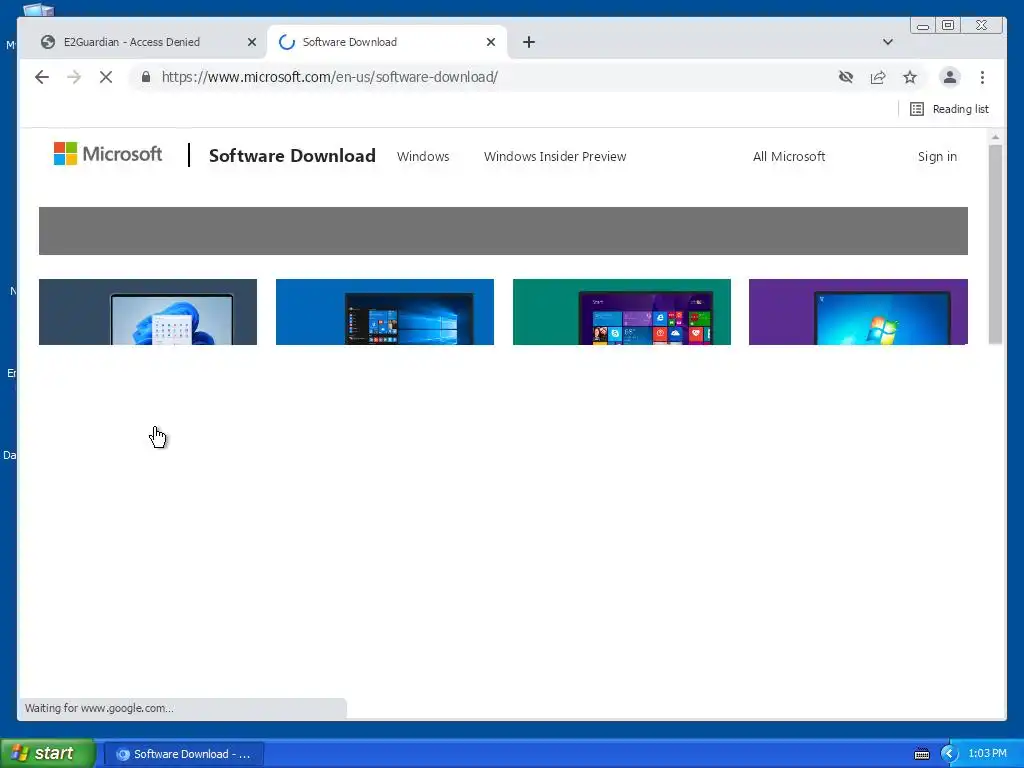Expand hidden system tray icons

[949, 754]
